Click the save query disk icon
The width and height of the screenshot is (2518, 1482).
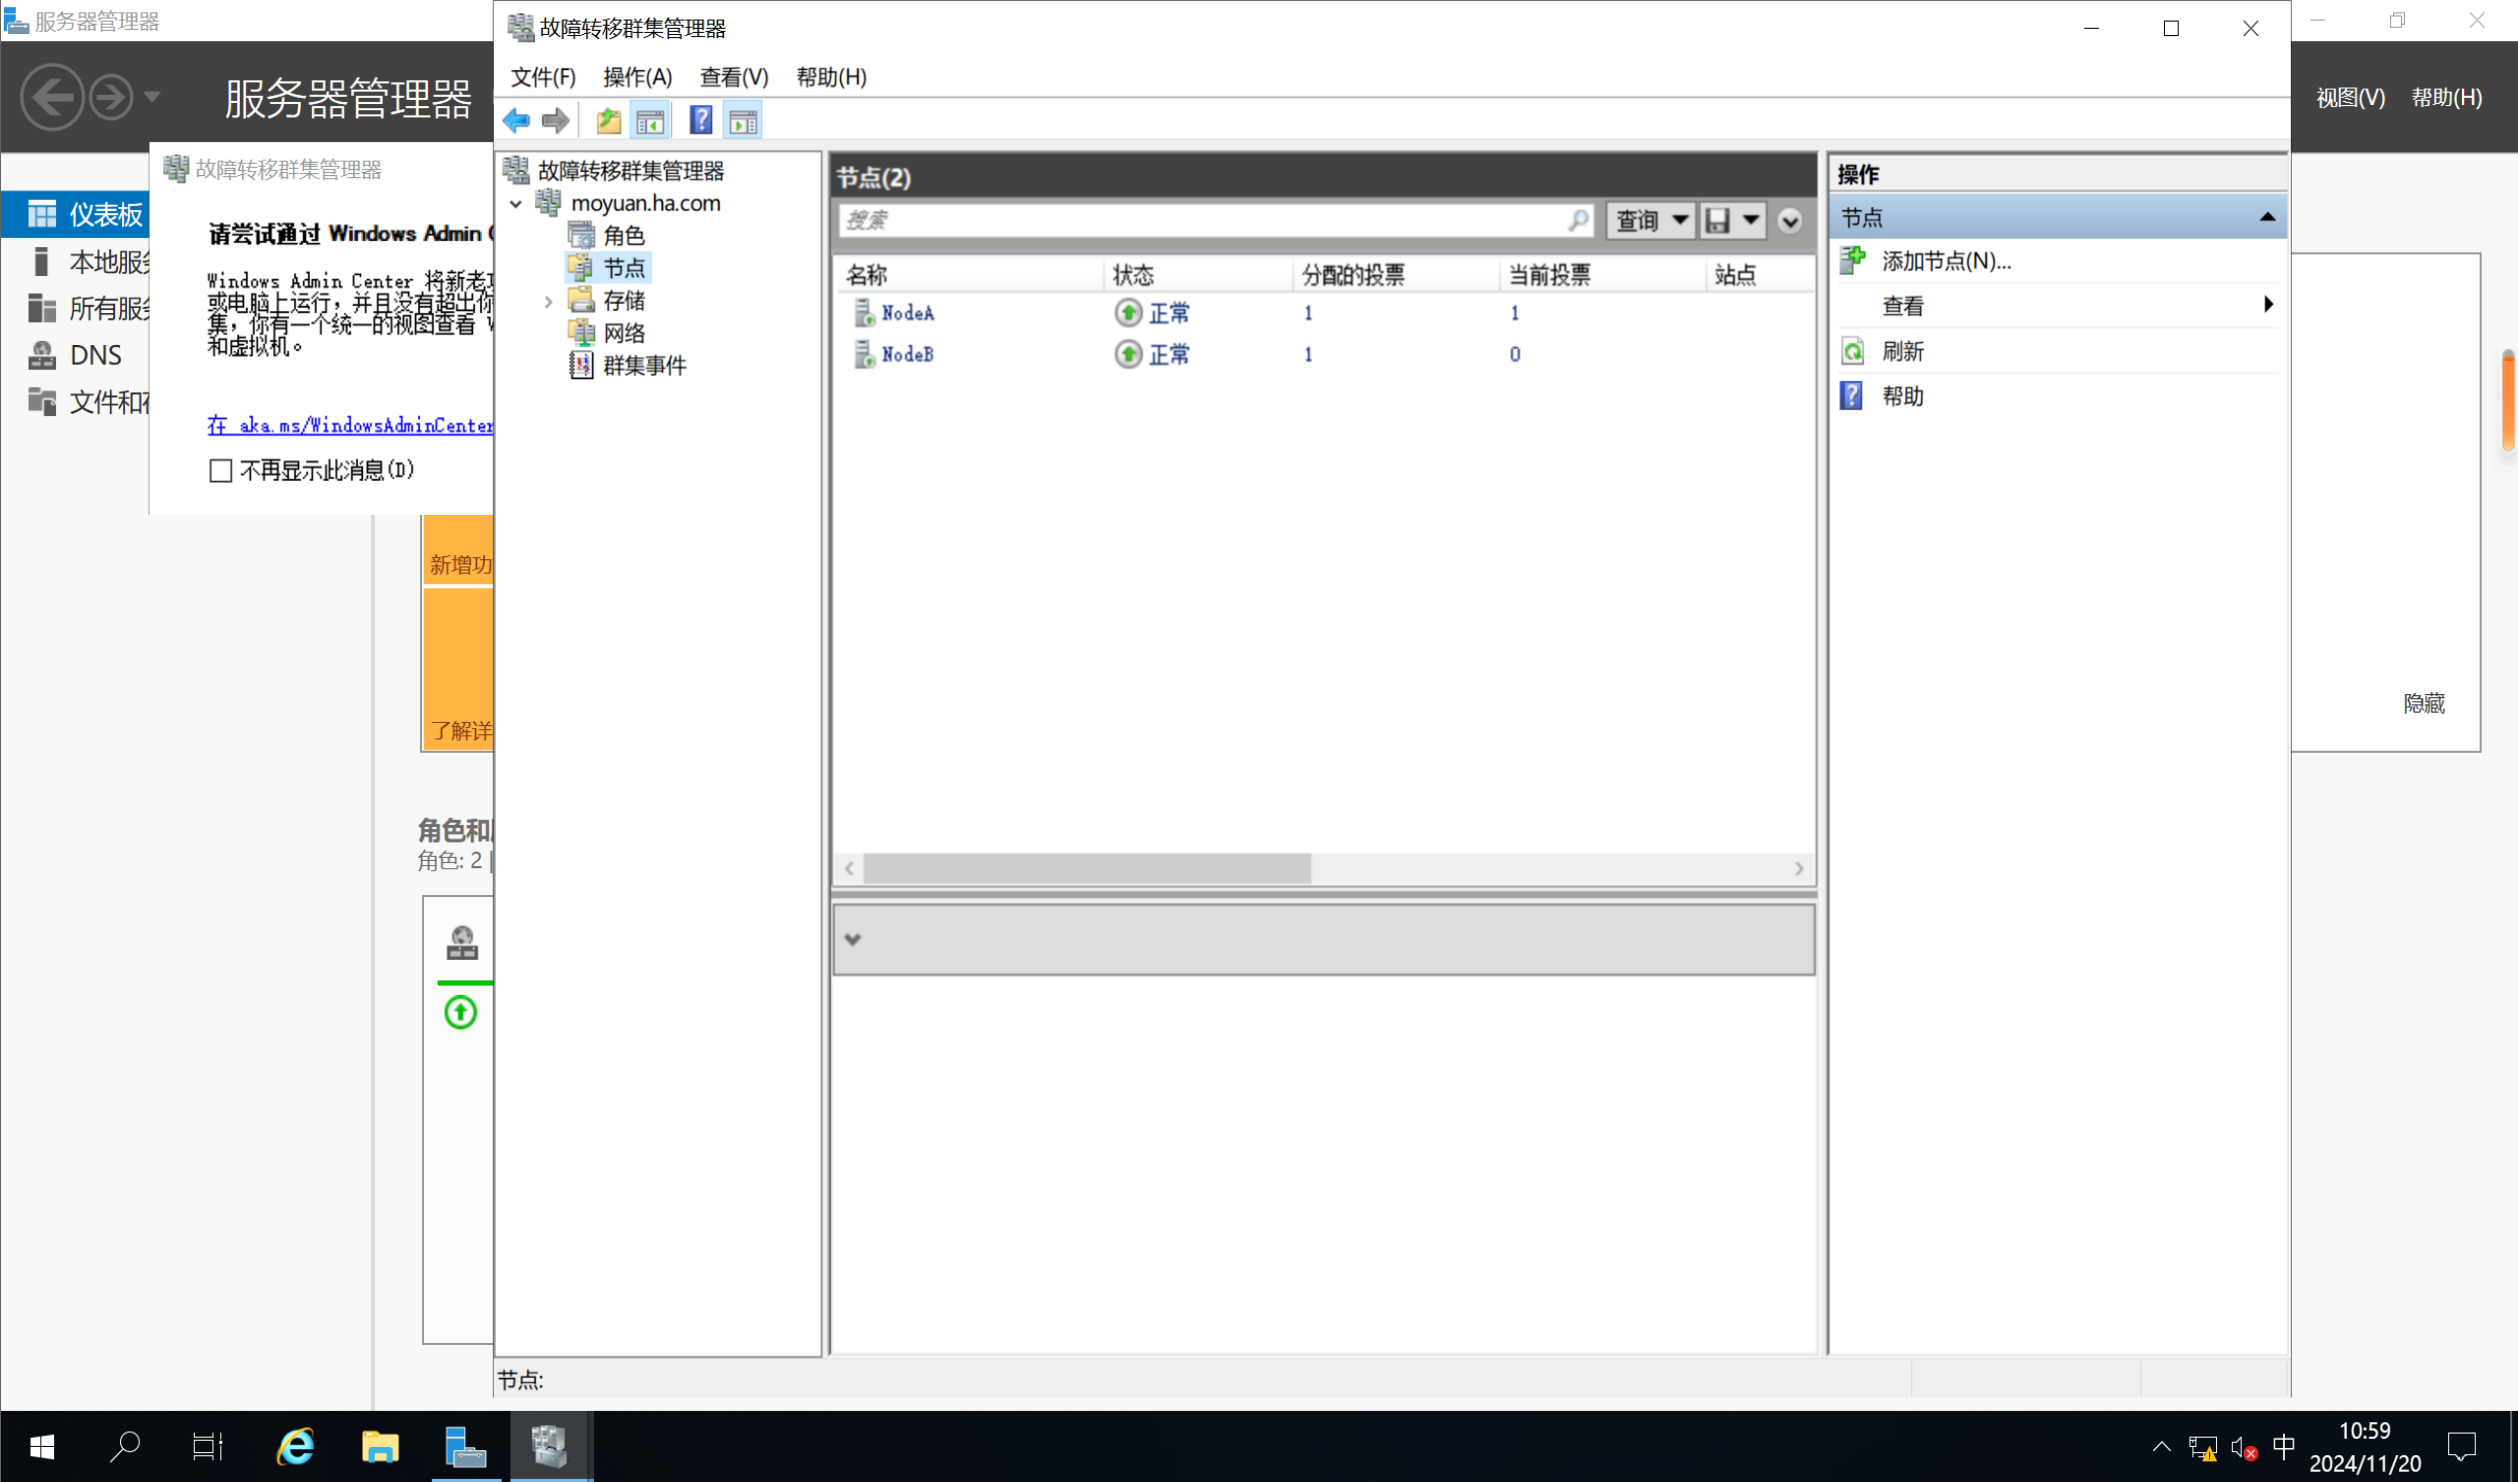1718,220
